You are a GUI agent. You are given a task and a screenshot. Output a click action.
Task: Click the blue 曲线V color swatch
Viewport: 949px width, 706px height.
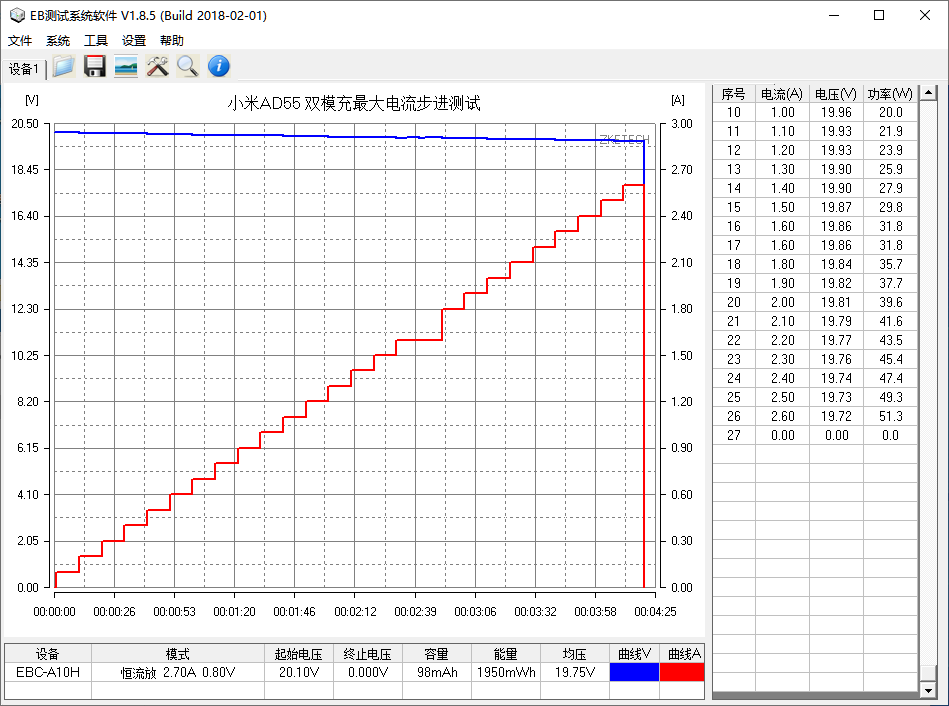[634, 672]
